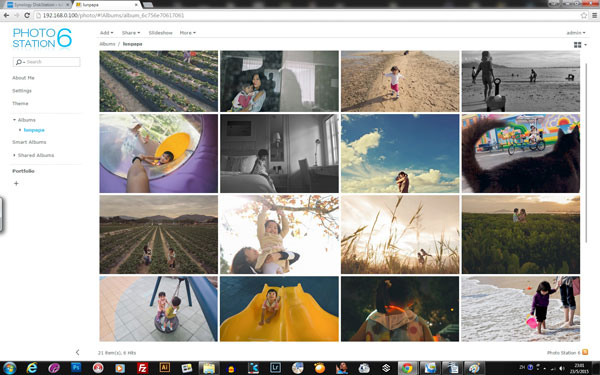Screen dimensions: 600x375
Task: Click the Photo Station 6 logo
Action: coord(42,38)
